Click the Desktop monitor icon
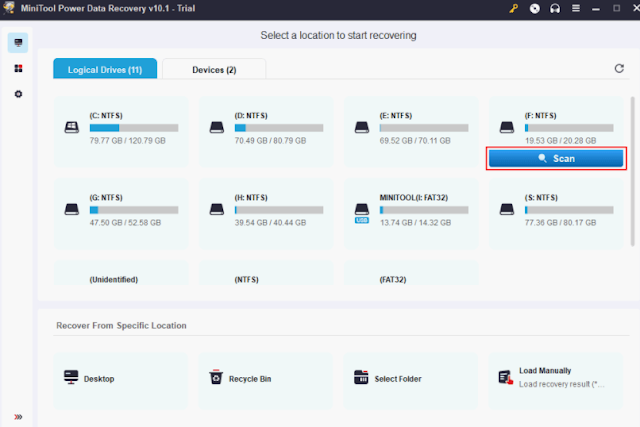Viewport: 640px width, 427px height. [71, 377]
